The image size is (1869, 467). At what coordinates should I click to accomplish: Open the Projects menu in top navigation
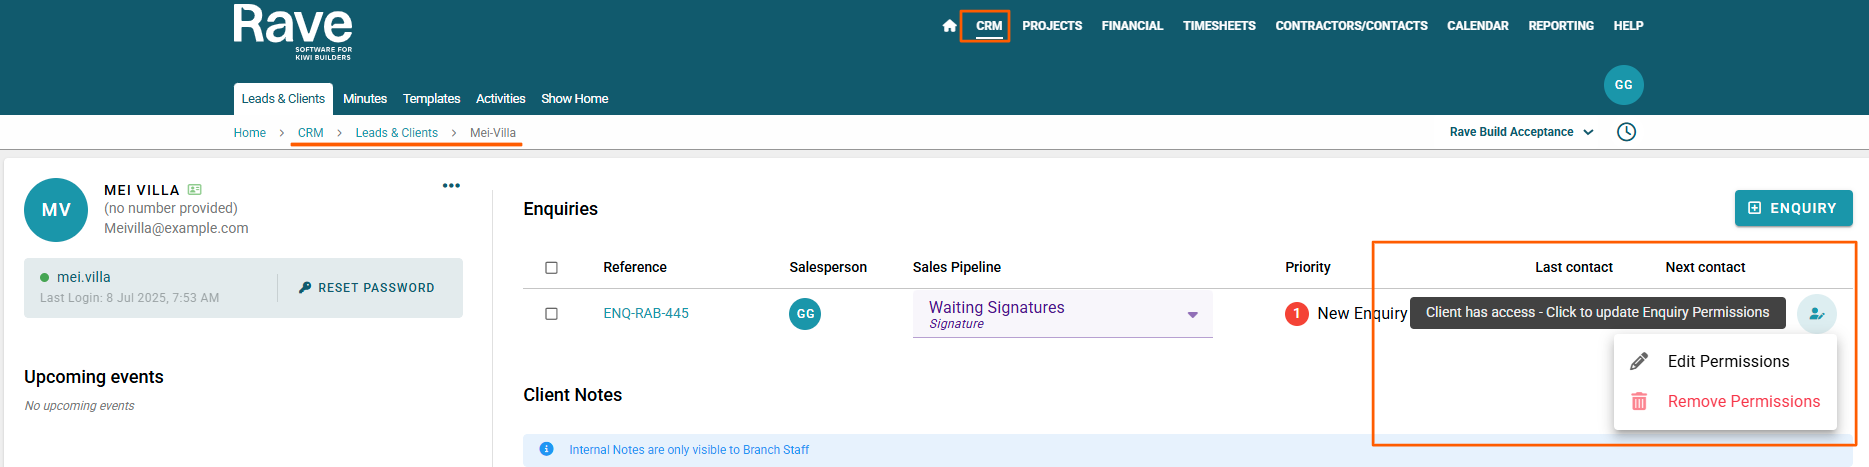1052,26
